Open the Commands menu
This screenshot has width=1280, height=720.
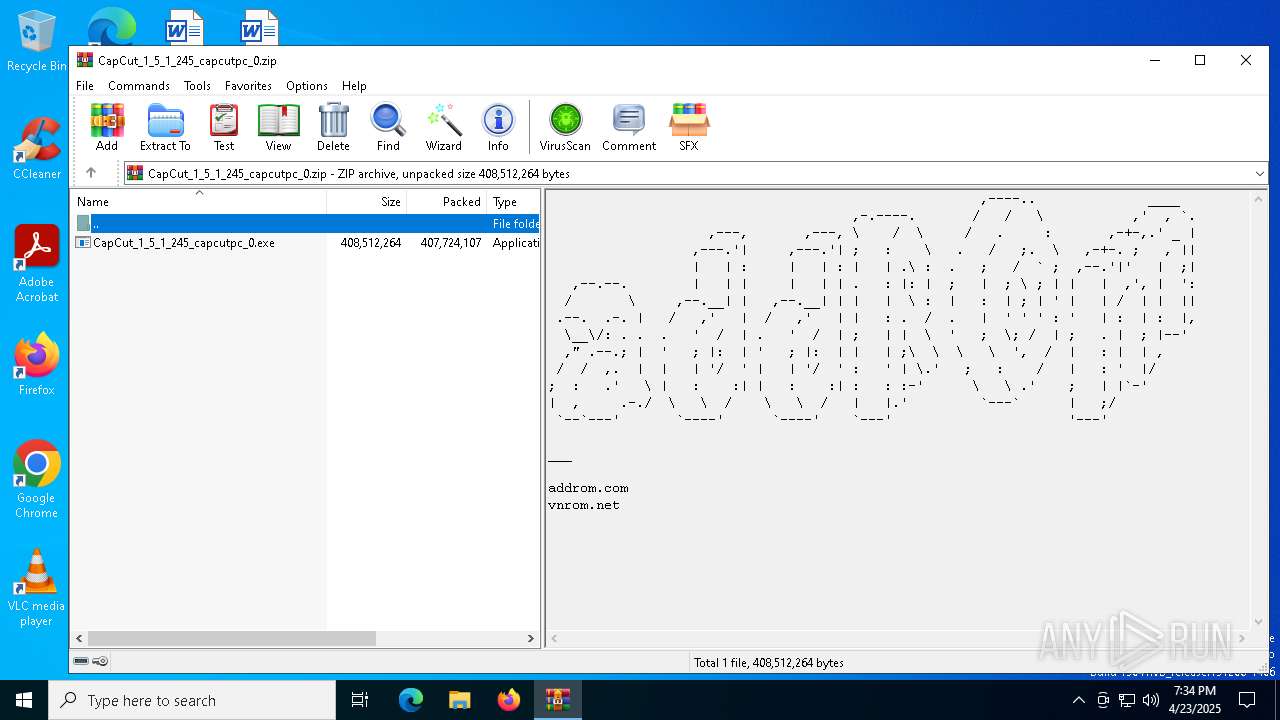pos(139,86)
